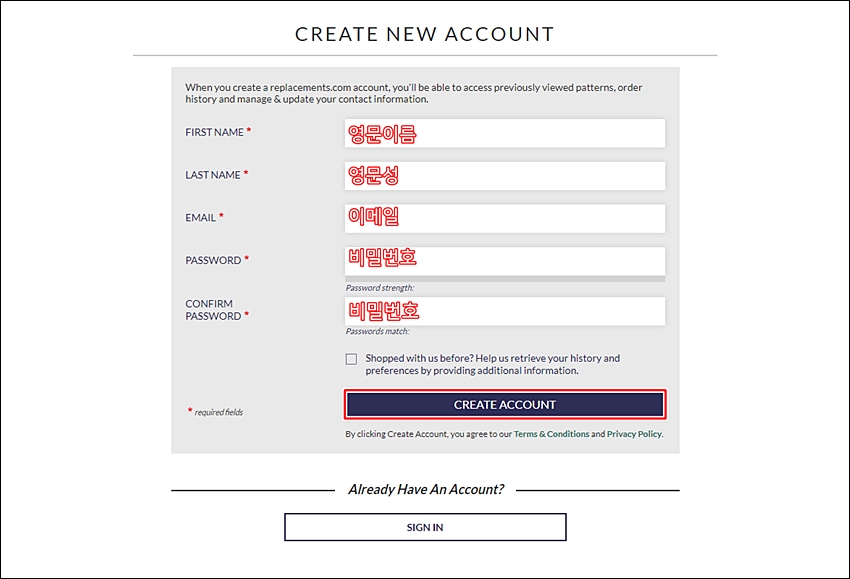Click the CONFIRM PASSWORD label
Image resolution: width=850 pixels, height=579 pixels.
click(214, 310)
